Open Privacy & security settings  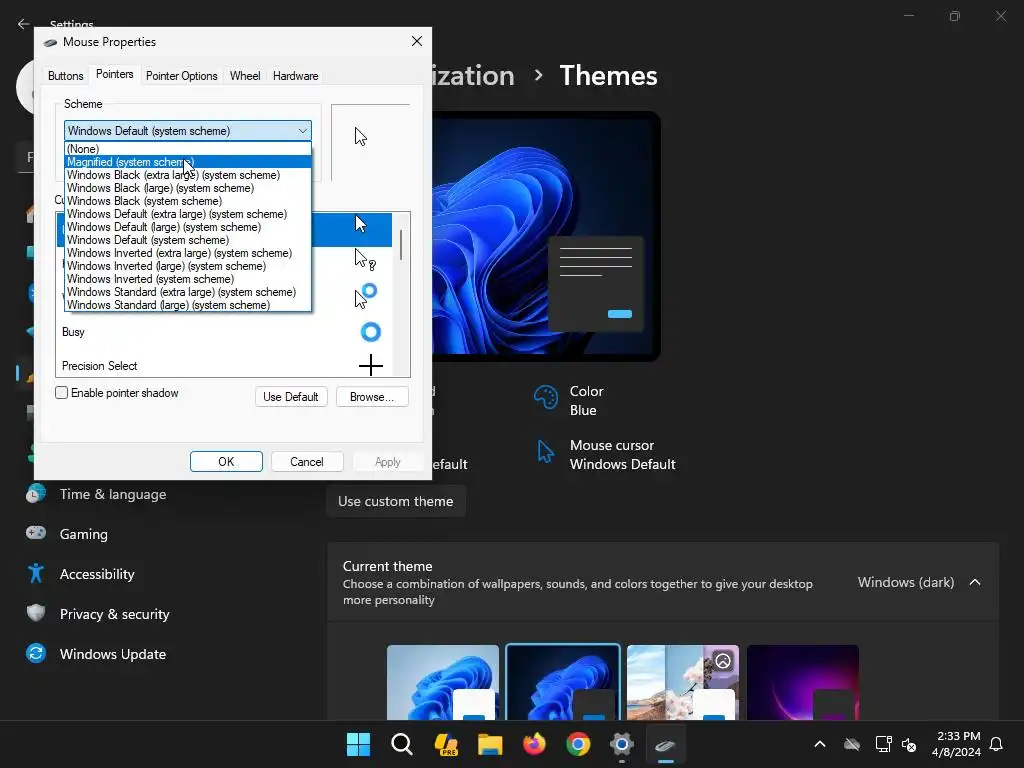98,614
